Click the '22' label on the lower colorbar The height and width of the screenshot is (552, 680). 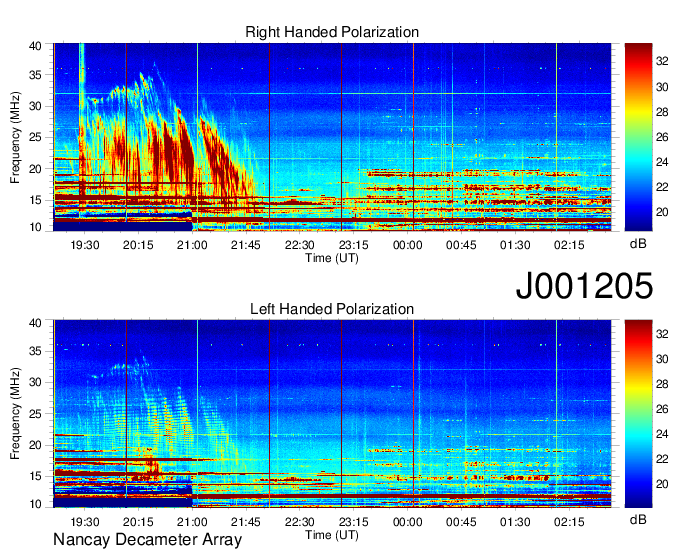click(662, 459)
